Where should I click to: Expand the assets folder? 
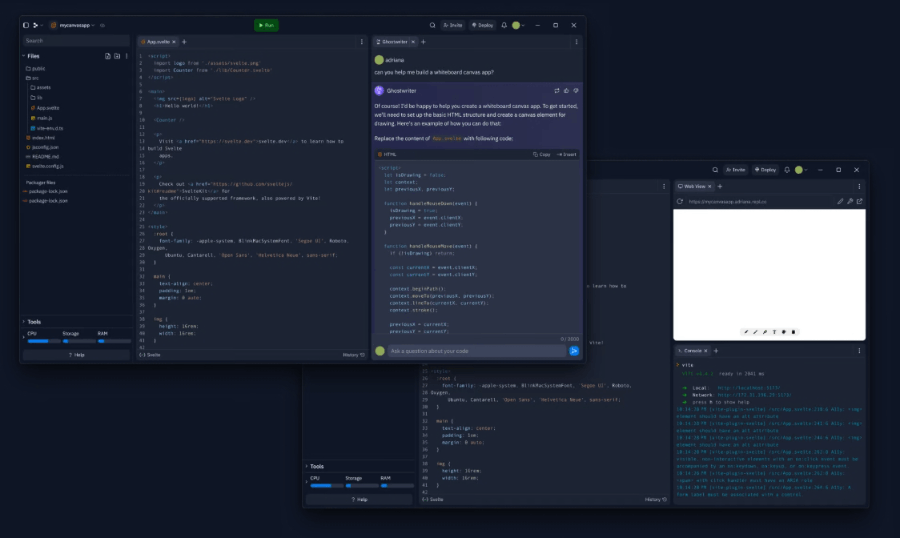40,87
